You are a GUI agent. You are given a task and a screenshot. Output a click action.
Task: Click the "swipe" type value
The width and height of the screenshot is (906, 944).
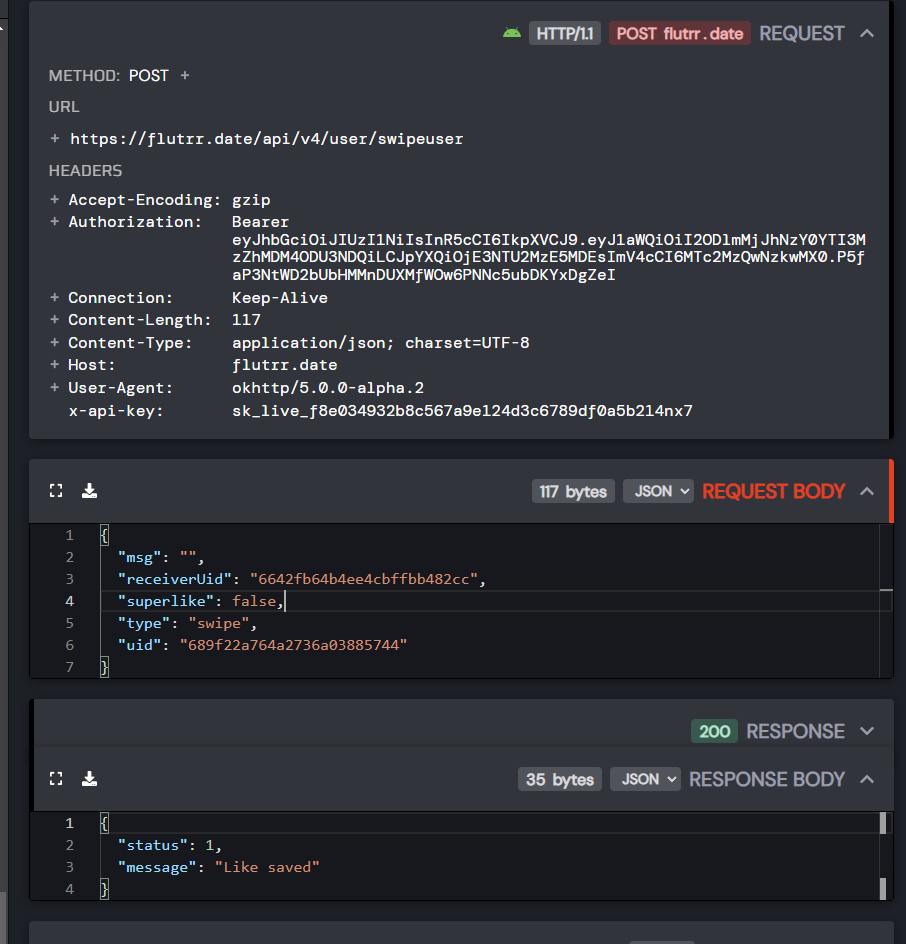pos(219,623)
